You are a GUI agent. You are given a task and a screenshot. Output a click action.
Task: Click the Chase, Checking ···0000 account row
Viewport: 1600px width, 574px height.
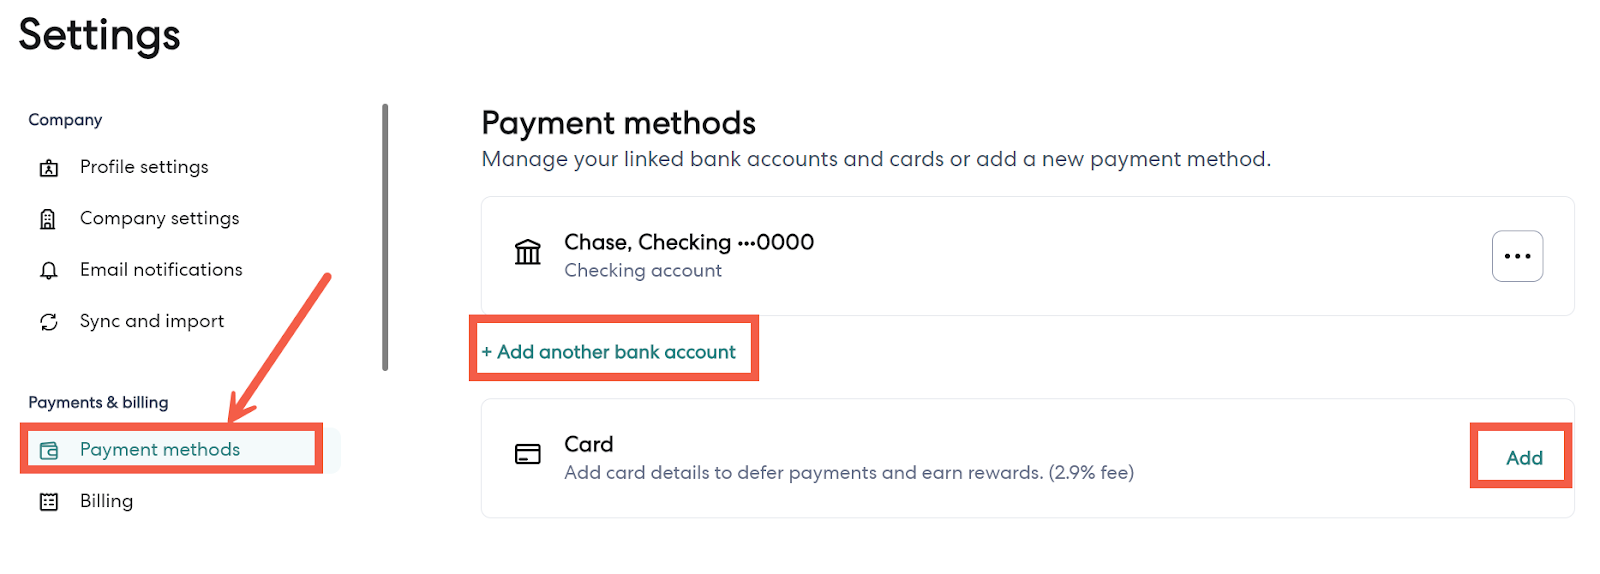[x=689, y=243]
